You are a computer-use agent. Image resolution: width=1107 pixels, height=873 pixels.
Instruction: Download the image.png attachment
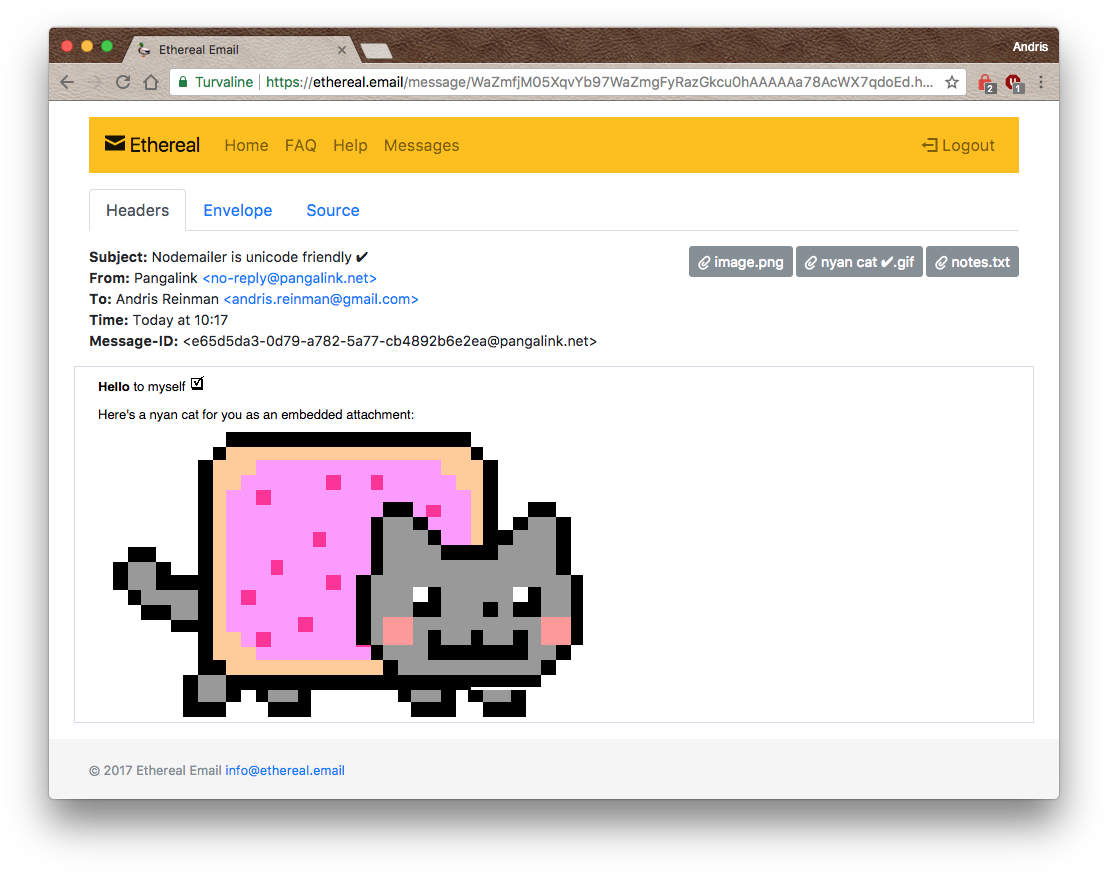click(x=740, y=262)
